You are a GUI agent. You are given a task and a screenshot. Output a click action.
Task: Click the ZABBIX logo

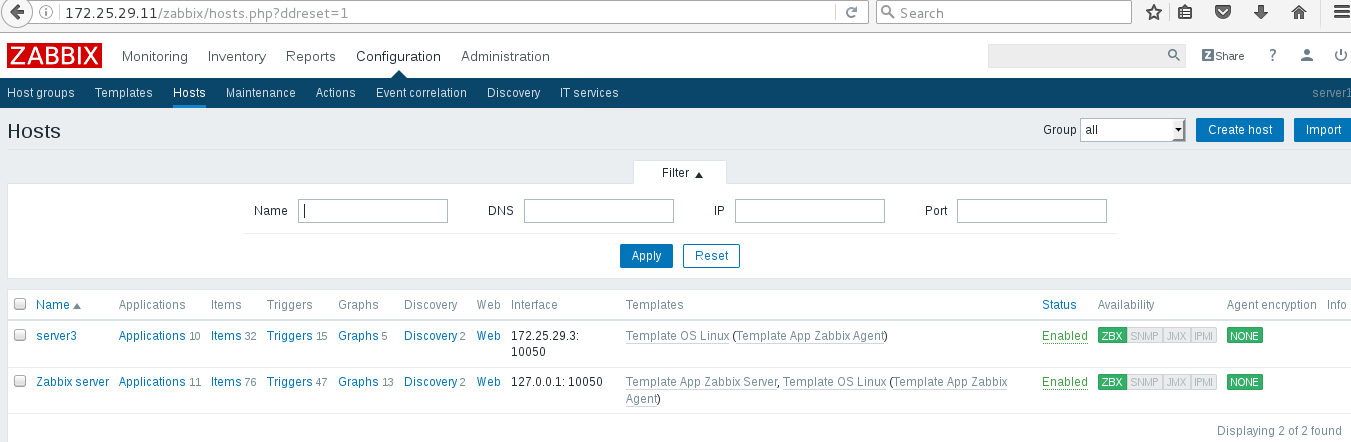(54, 56)
